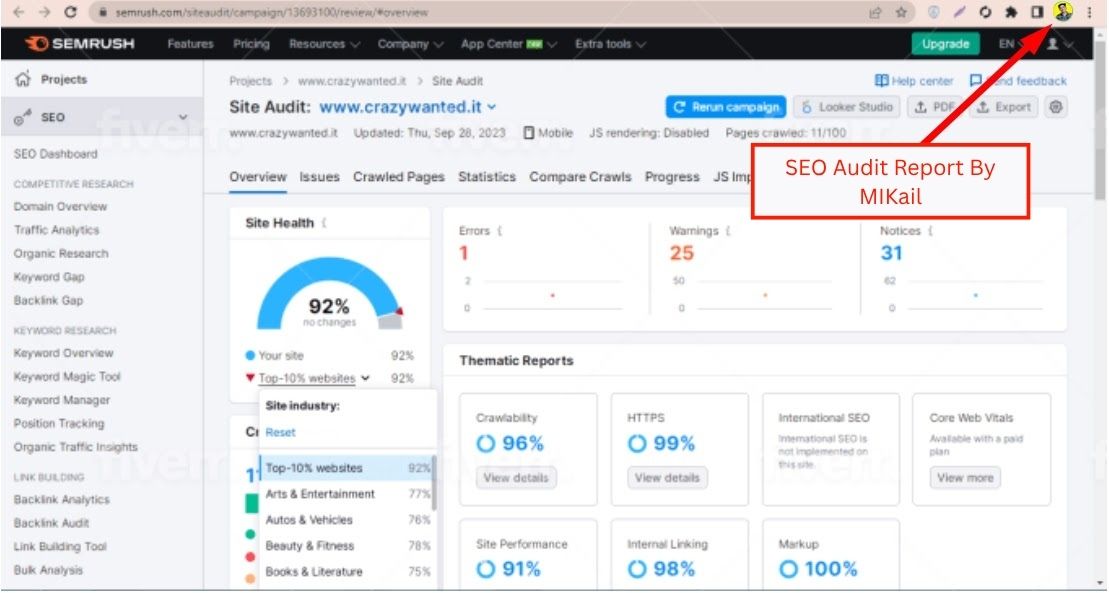This screenshot has height=593, width=1109.
Task: Click the Projects home icon in sidebar
Action: tap(23, 80)
